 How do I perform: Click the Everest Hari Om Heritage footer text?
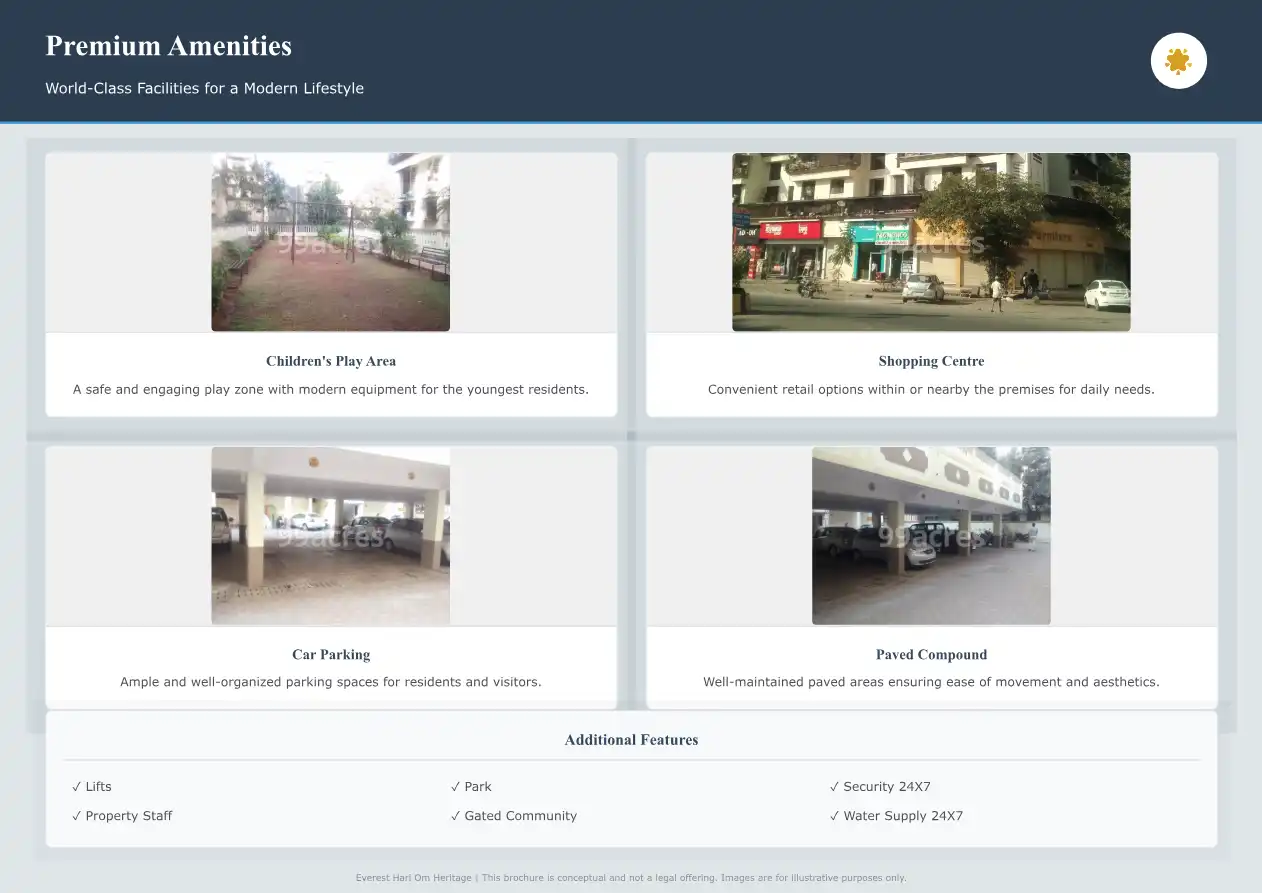point(631,878)
